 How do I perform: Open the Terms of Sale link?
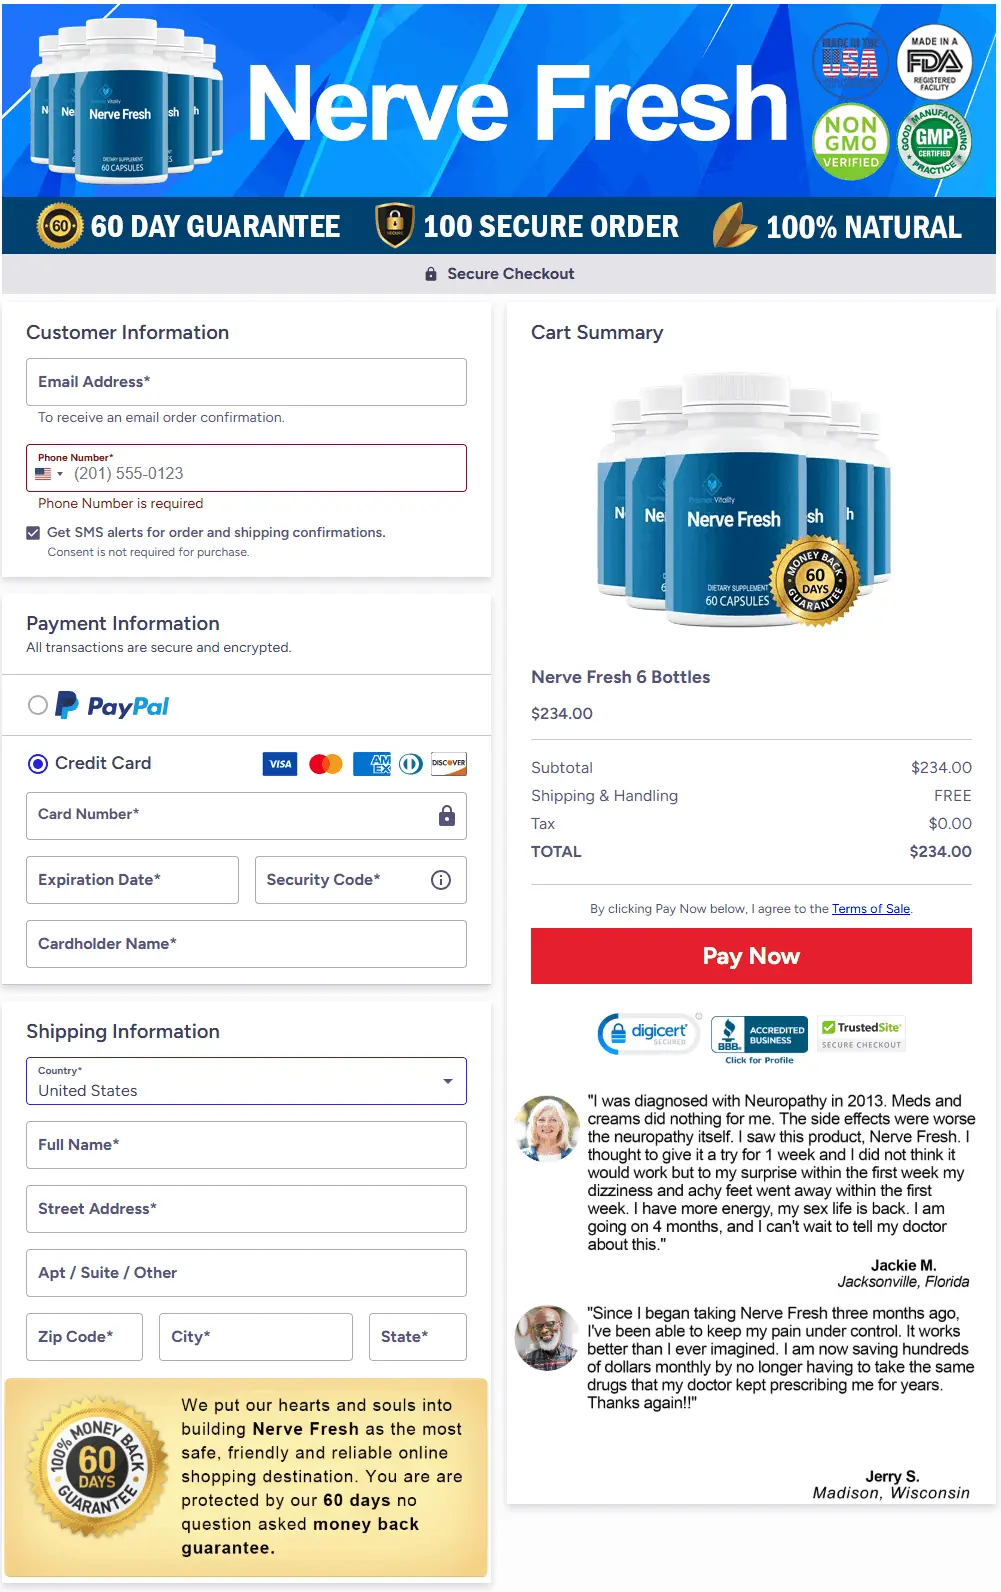871,909
